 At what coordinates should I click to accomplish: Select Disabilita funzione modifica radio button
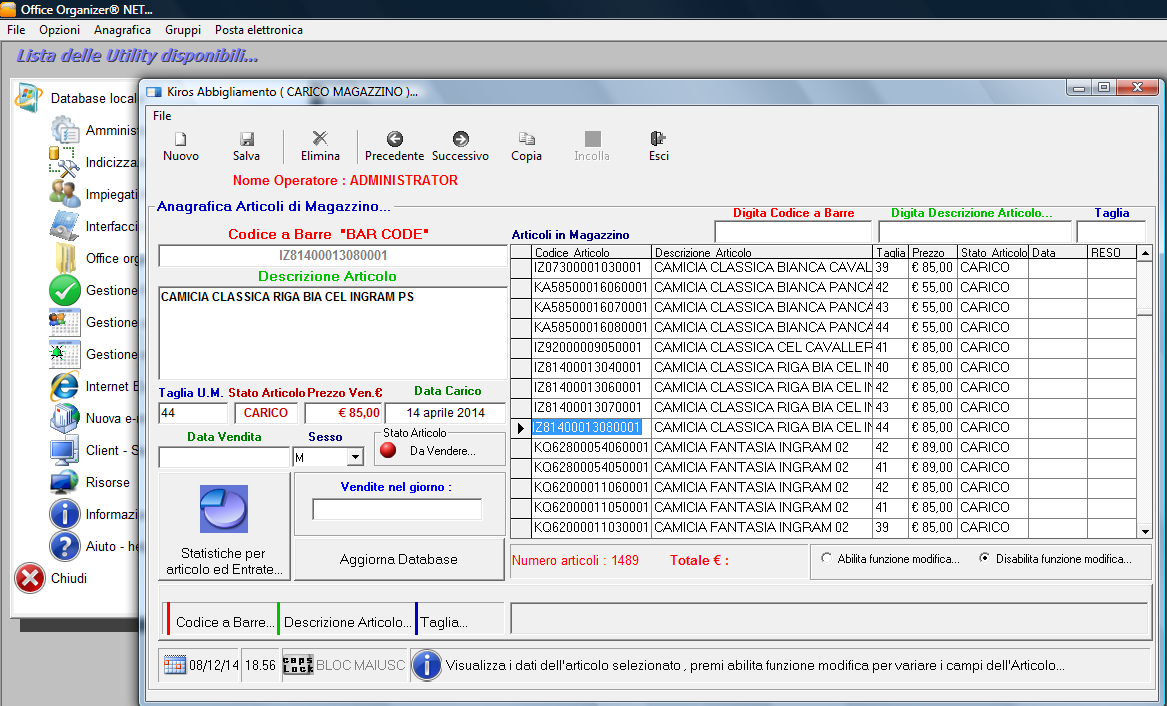pyautogui.click(x=985, y=558)
